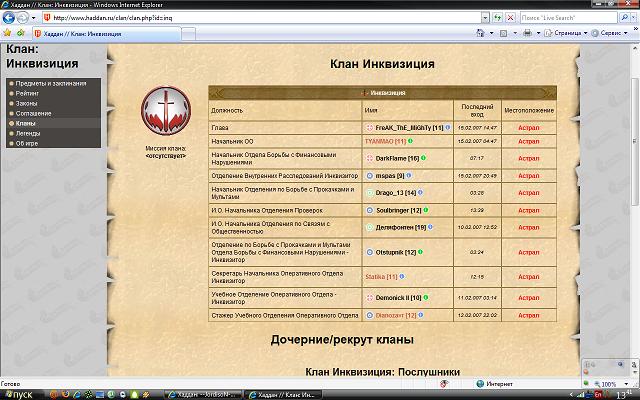This screenshot has width=640, height=400.
Task: Click the clan badge icon before Drago_13
Action: click(x=370, y=192)
